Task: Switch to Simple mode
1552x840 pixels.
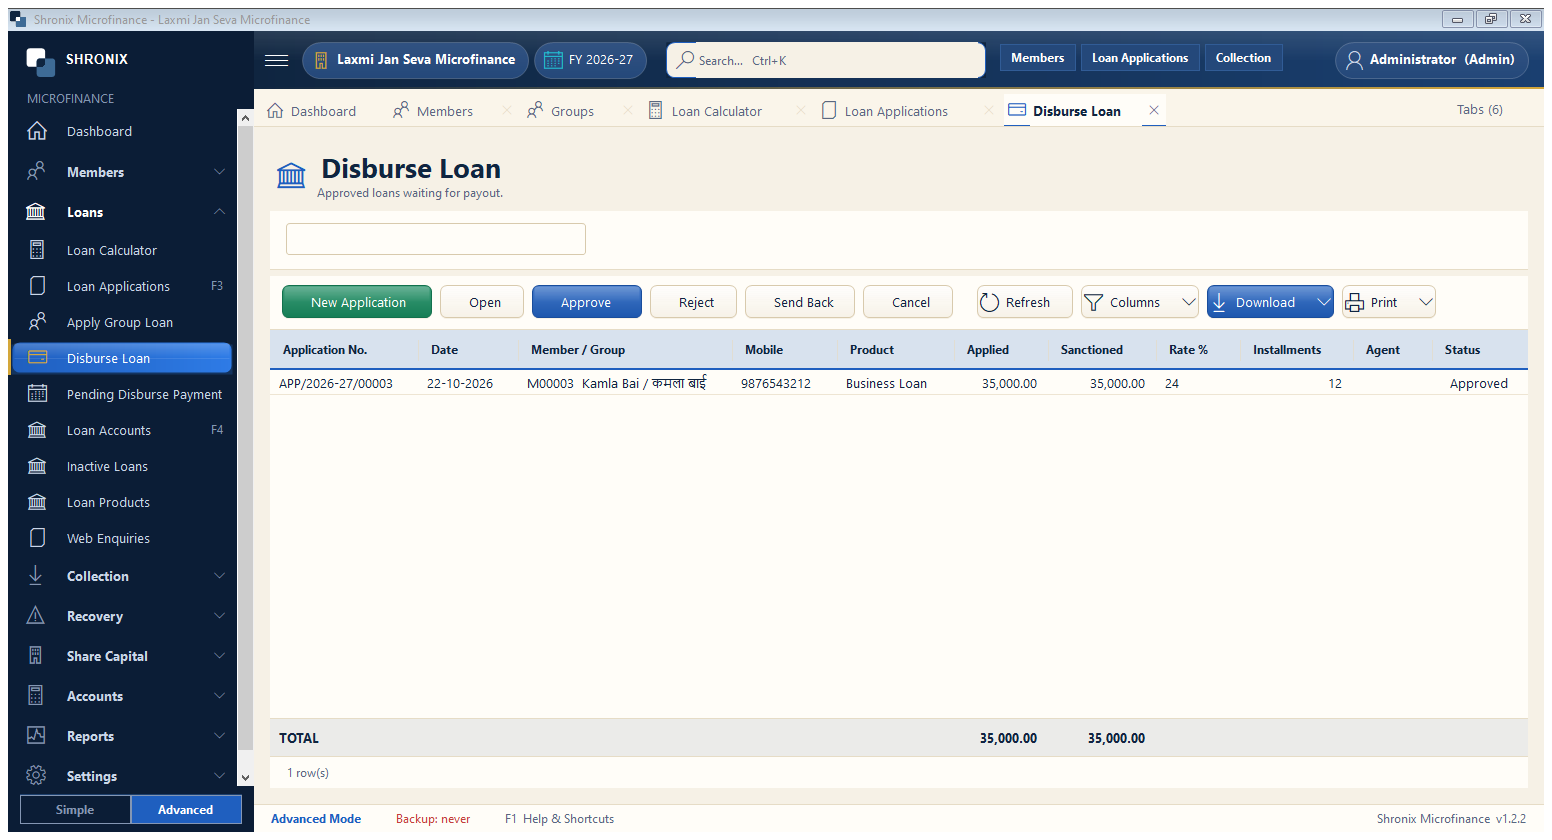Action: pos(75,810)
